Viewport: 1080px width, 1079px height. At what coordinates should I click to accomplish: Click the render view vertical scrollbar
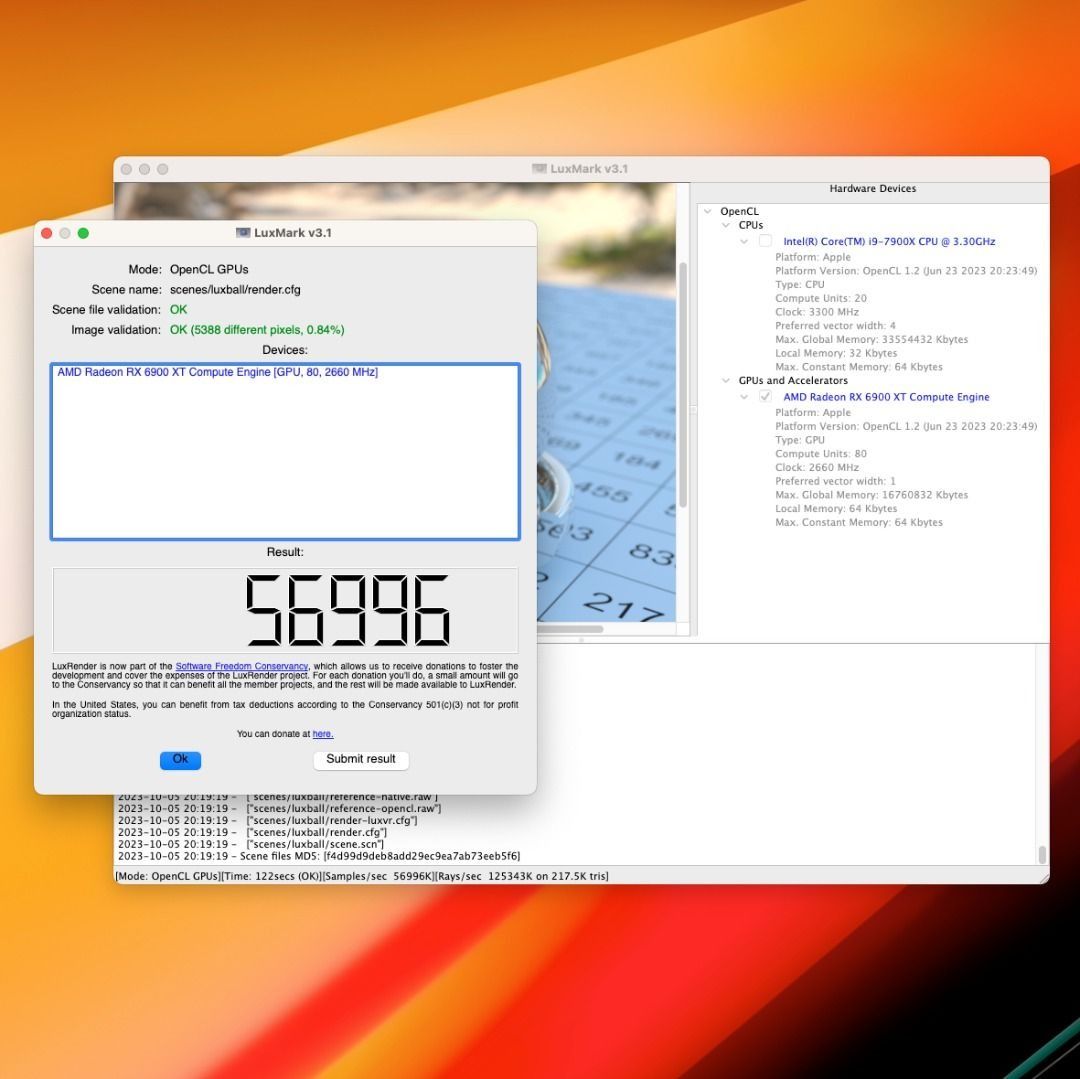683,380
